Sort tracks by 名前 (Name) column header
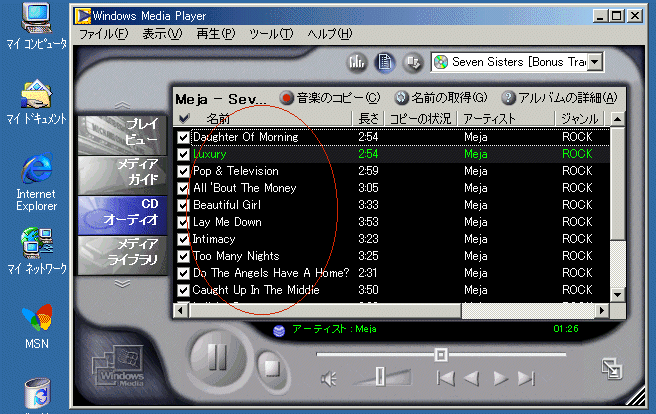656x414 pixels. 272,119
